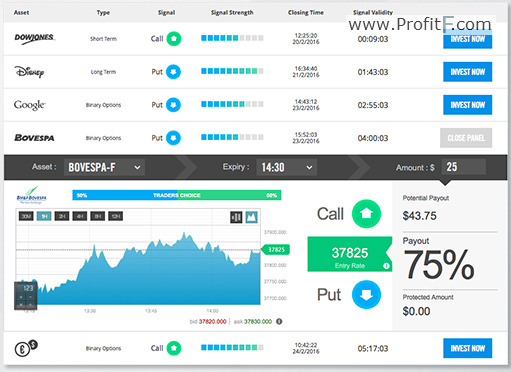This screenshot has width=511, height=372.
Task: Select the 12H chart timeframe
Action: pyautogui.click(x=115, y=216)
